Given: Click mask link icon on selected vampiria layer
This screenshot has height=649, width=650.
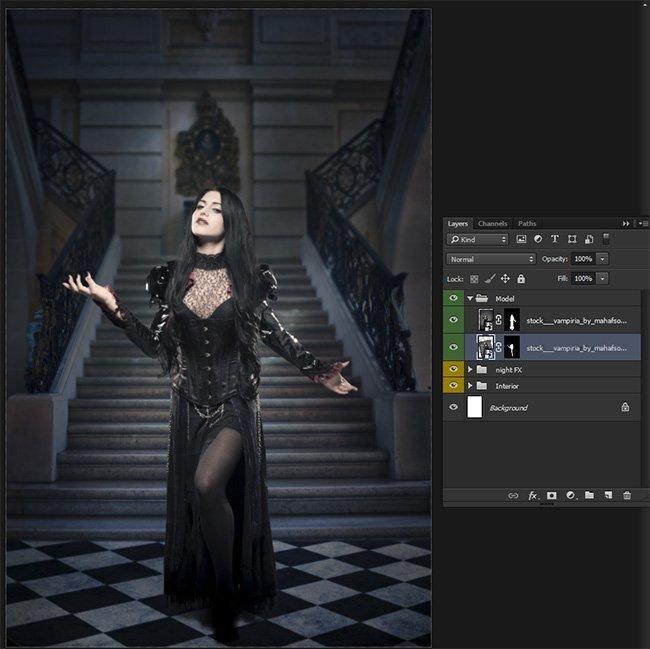Looking at the screenshot, I should click(x=499, y=347).
